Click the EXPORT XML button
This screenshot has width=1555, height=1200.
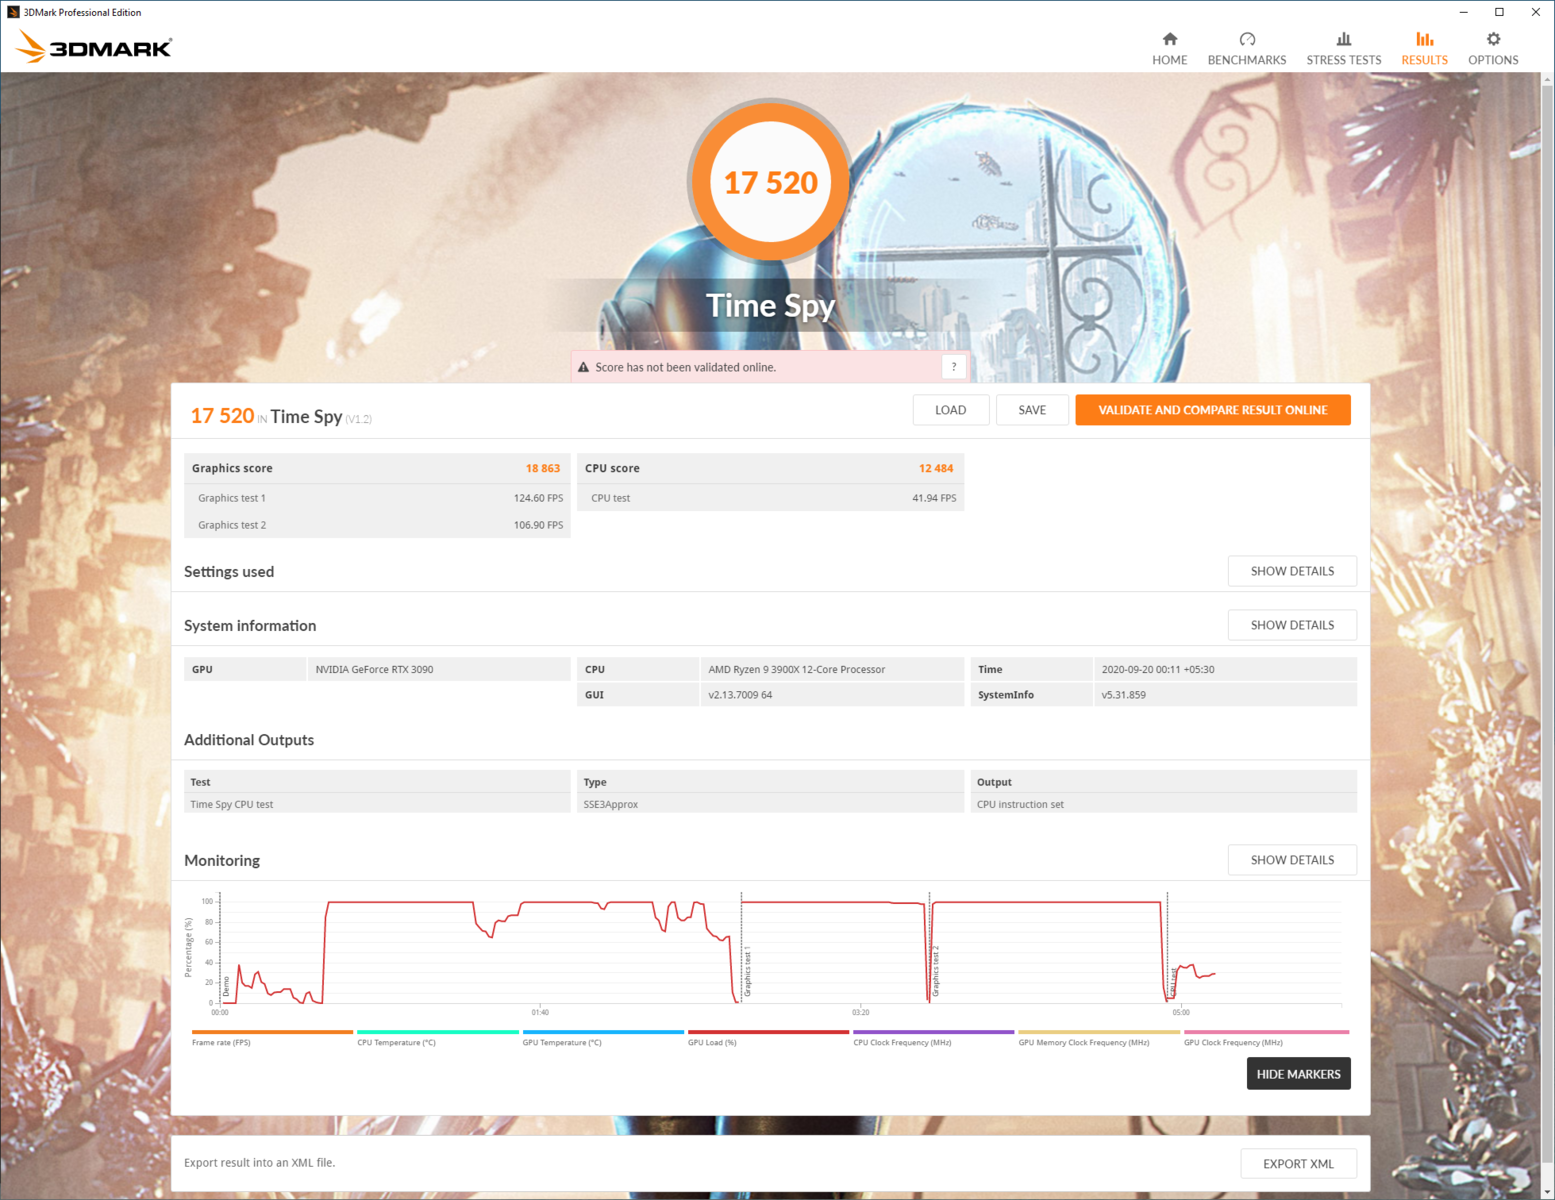click(1298, 1164)
